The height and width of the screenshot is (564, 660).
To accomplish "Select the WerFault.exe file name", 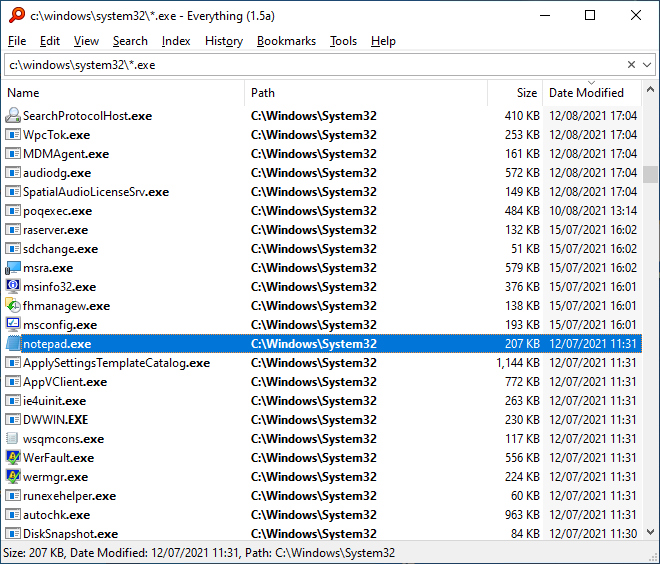I will pyautogui.click(x=59, y=458).
